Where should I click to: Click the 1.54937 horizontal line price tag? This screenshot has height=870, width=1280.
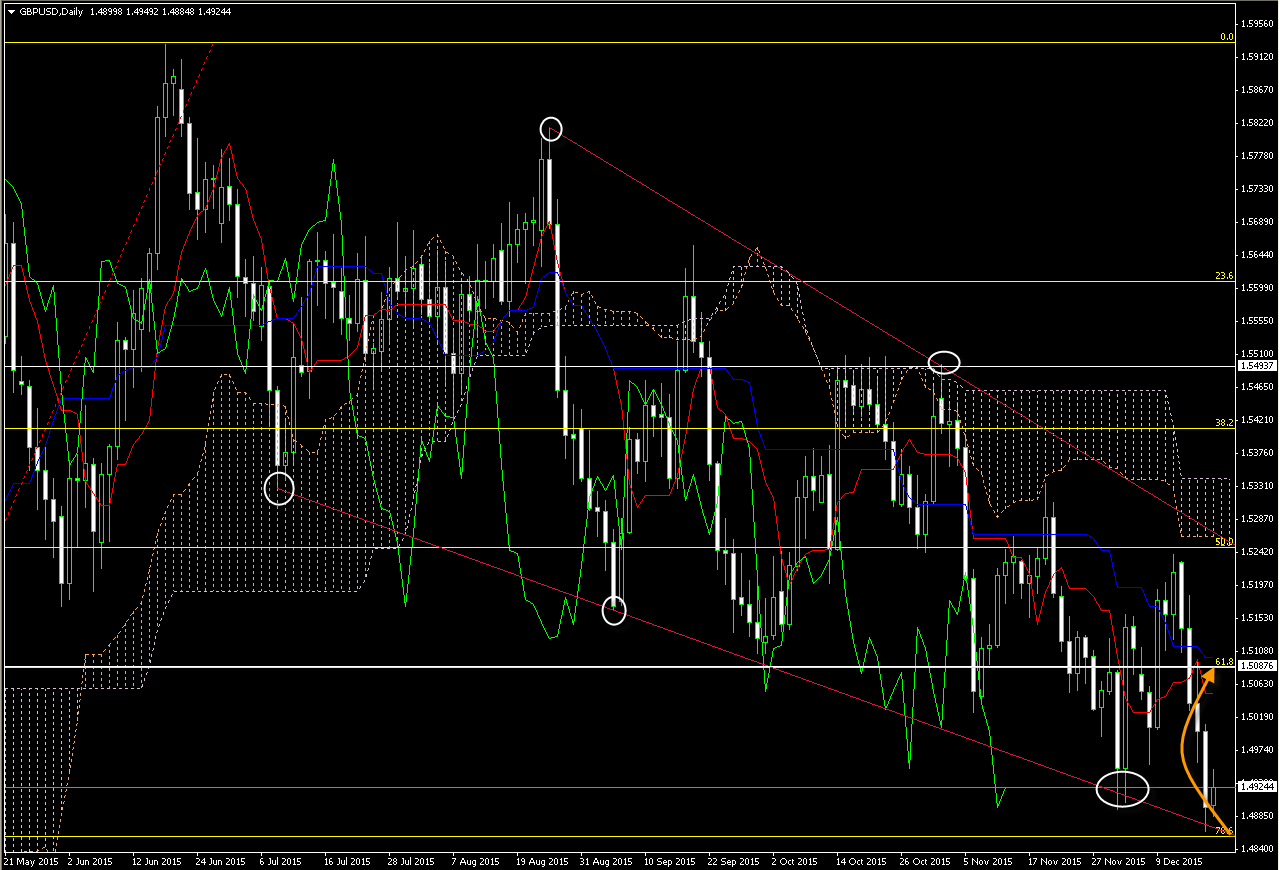(x=1256, y=366)
